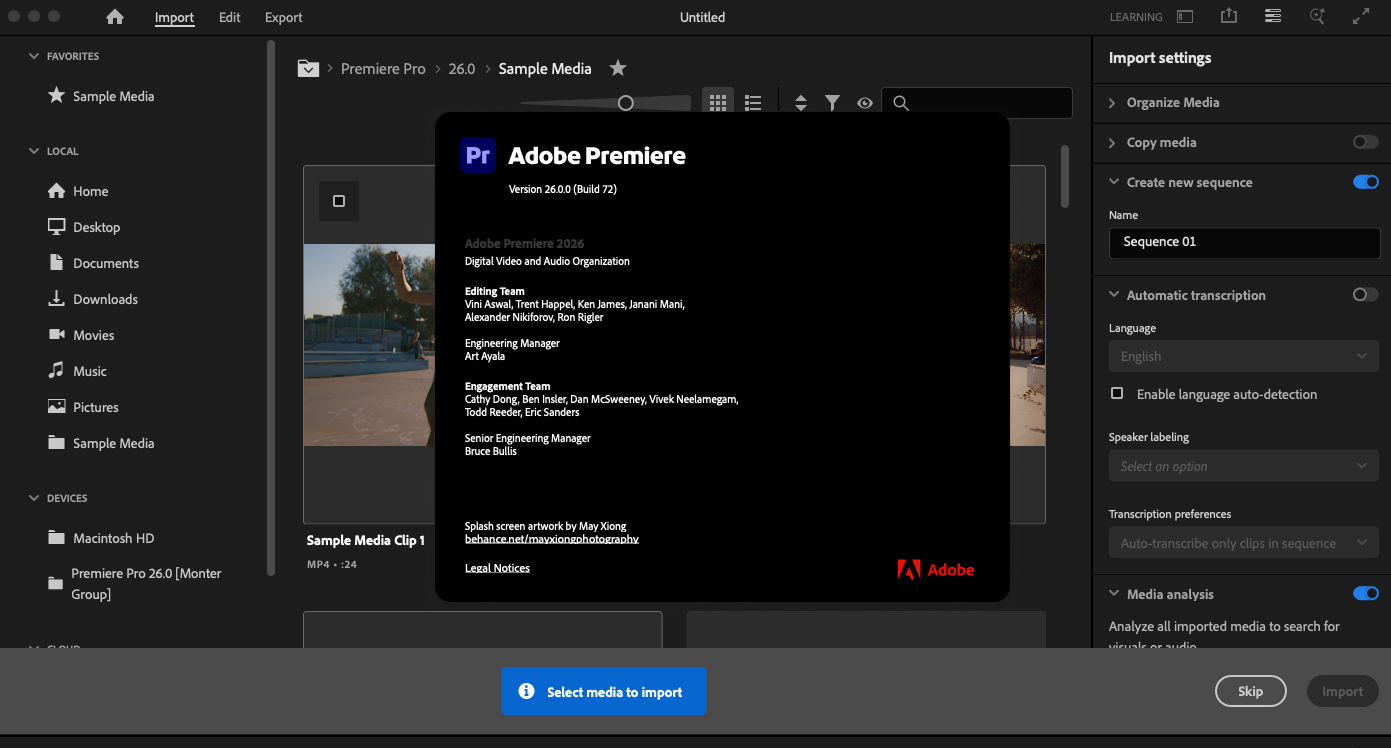Viewport: 1391px width, 748px height.
Task: Click the sort order arrows icon
Action: (x=800, y=102)
